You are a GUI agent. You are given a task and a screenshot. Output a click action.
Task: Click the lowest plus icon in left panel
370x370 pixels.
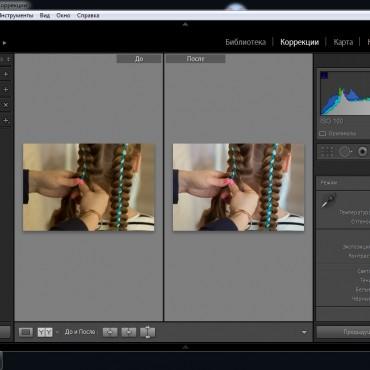point(6,120)
